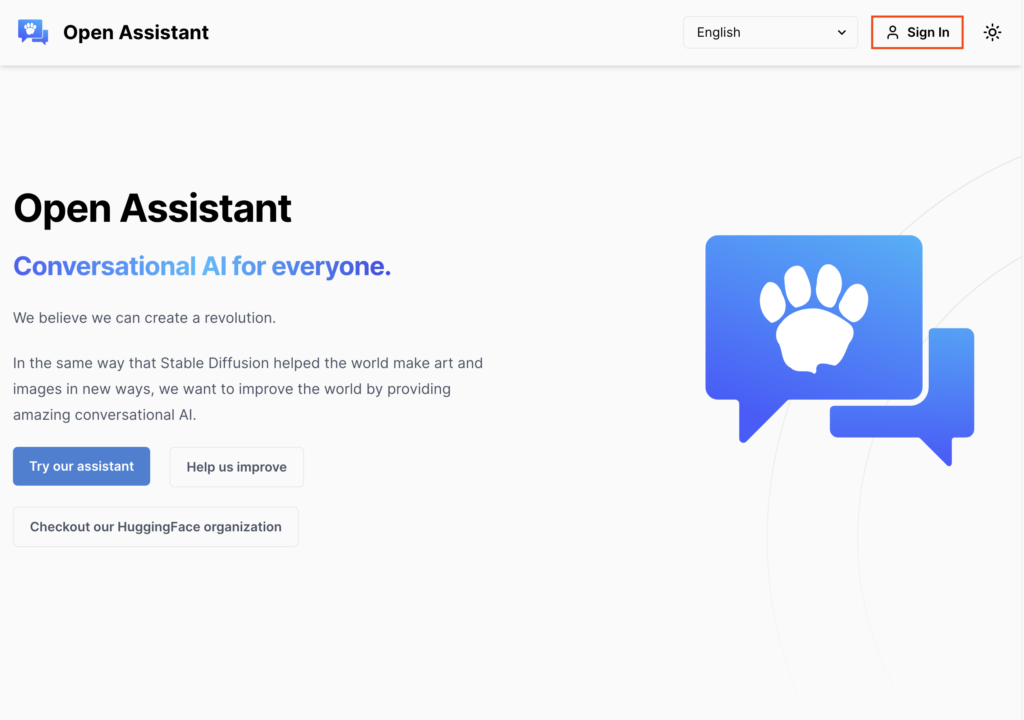
Task: Open Checkout our HuggingFace organization
Action: coord(155,527)
